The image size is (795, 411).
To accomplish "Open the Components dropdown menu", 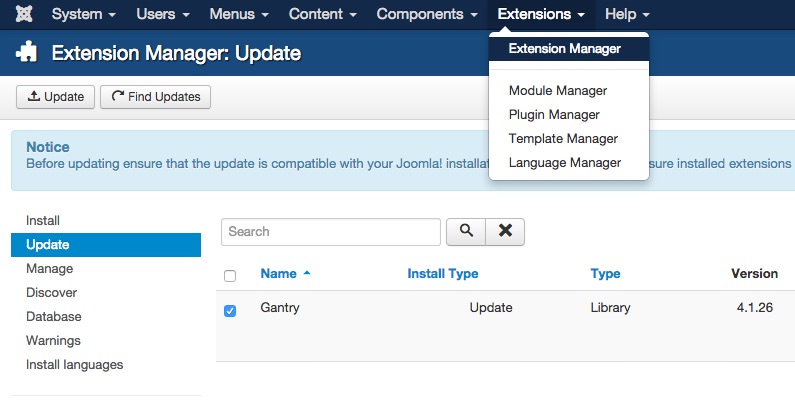I will tap(427, 15).
